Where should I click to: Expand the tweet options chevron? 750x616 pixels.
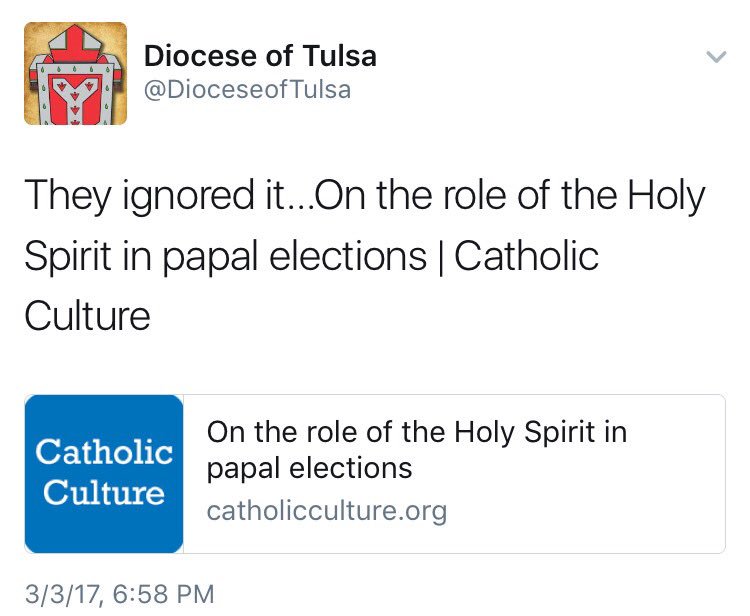[x=715, y=58]
